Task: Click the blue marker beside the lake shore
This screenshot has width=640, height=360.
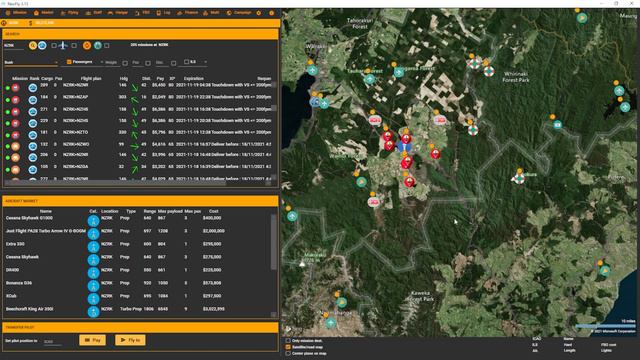Action: click(315, 102)
